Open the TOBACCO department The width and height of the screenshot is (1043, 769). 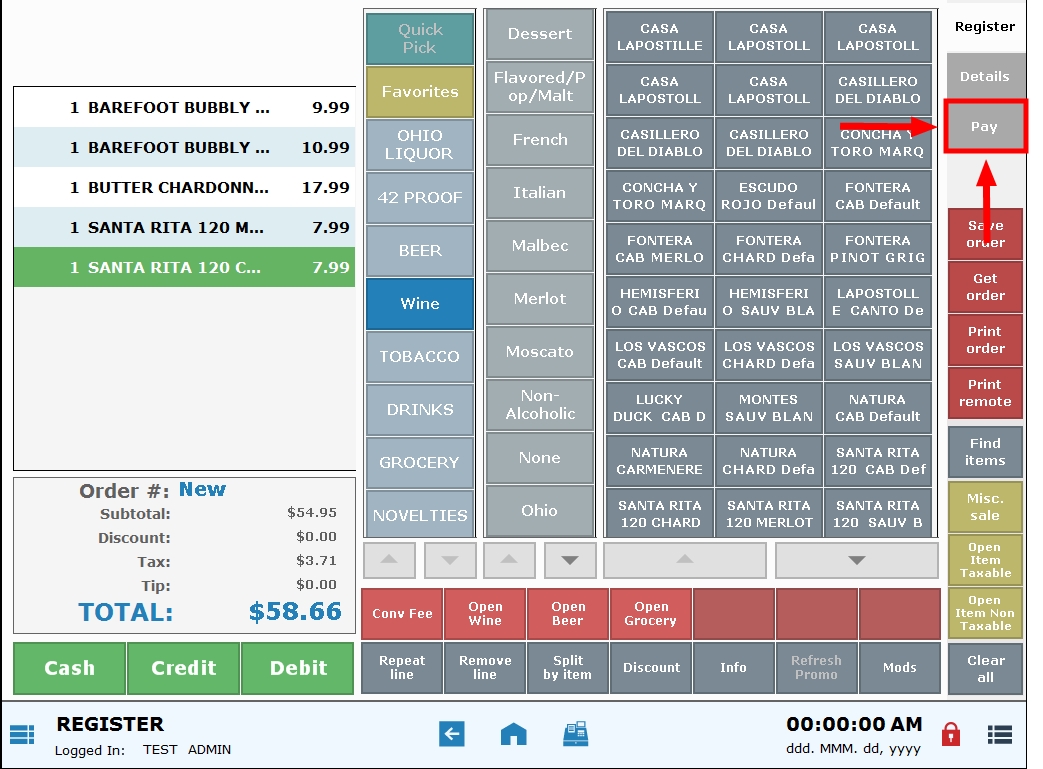click(420, 357)
